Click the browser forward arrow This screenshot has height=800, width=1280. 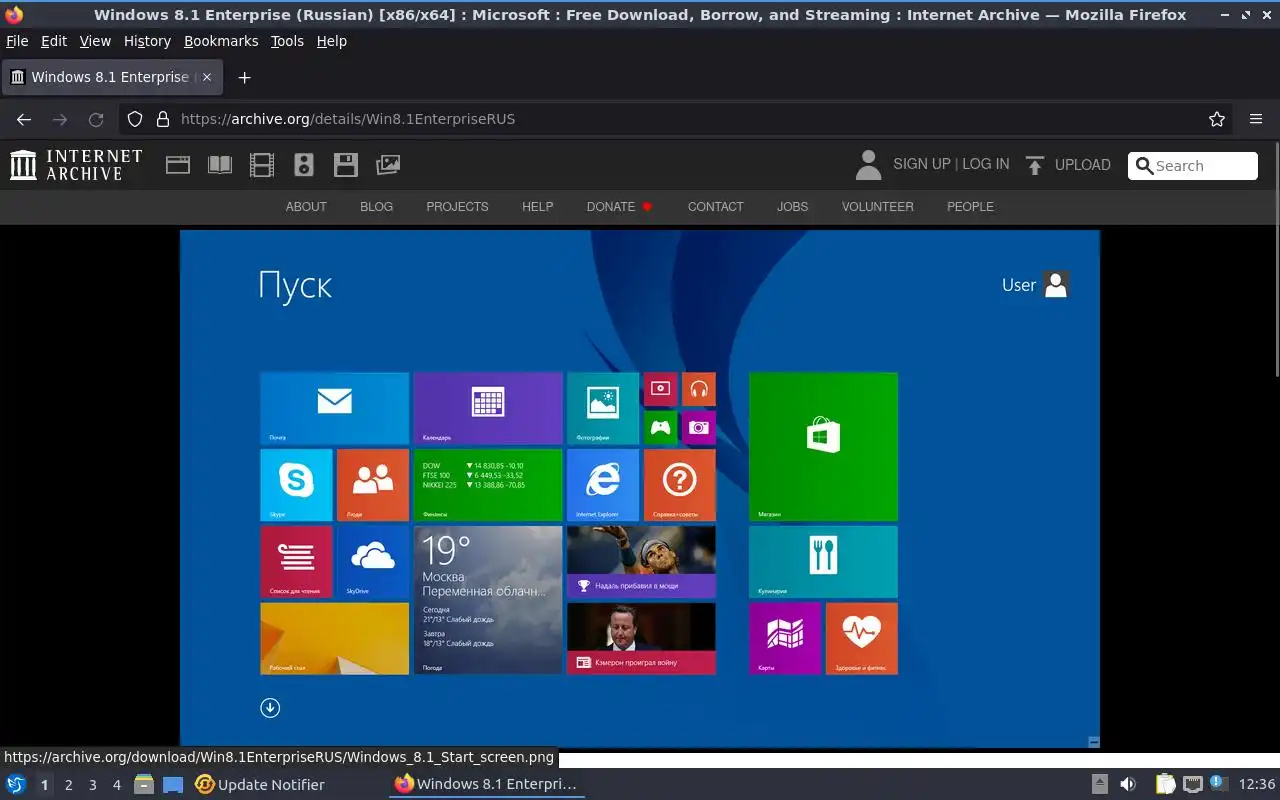[60, 119]
